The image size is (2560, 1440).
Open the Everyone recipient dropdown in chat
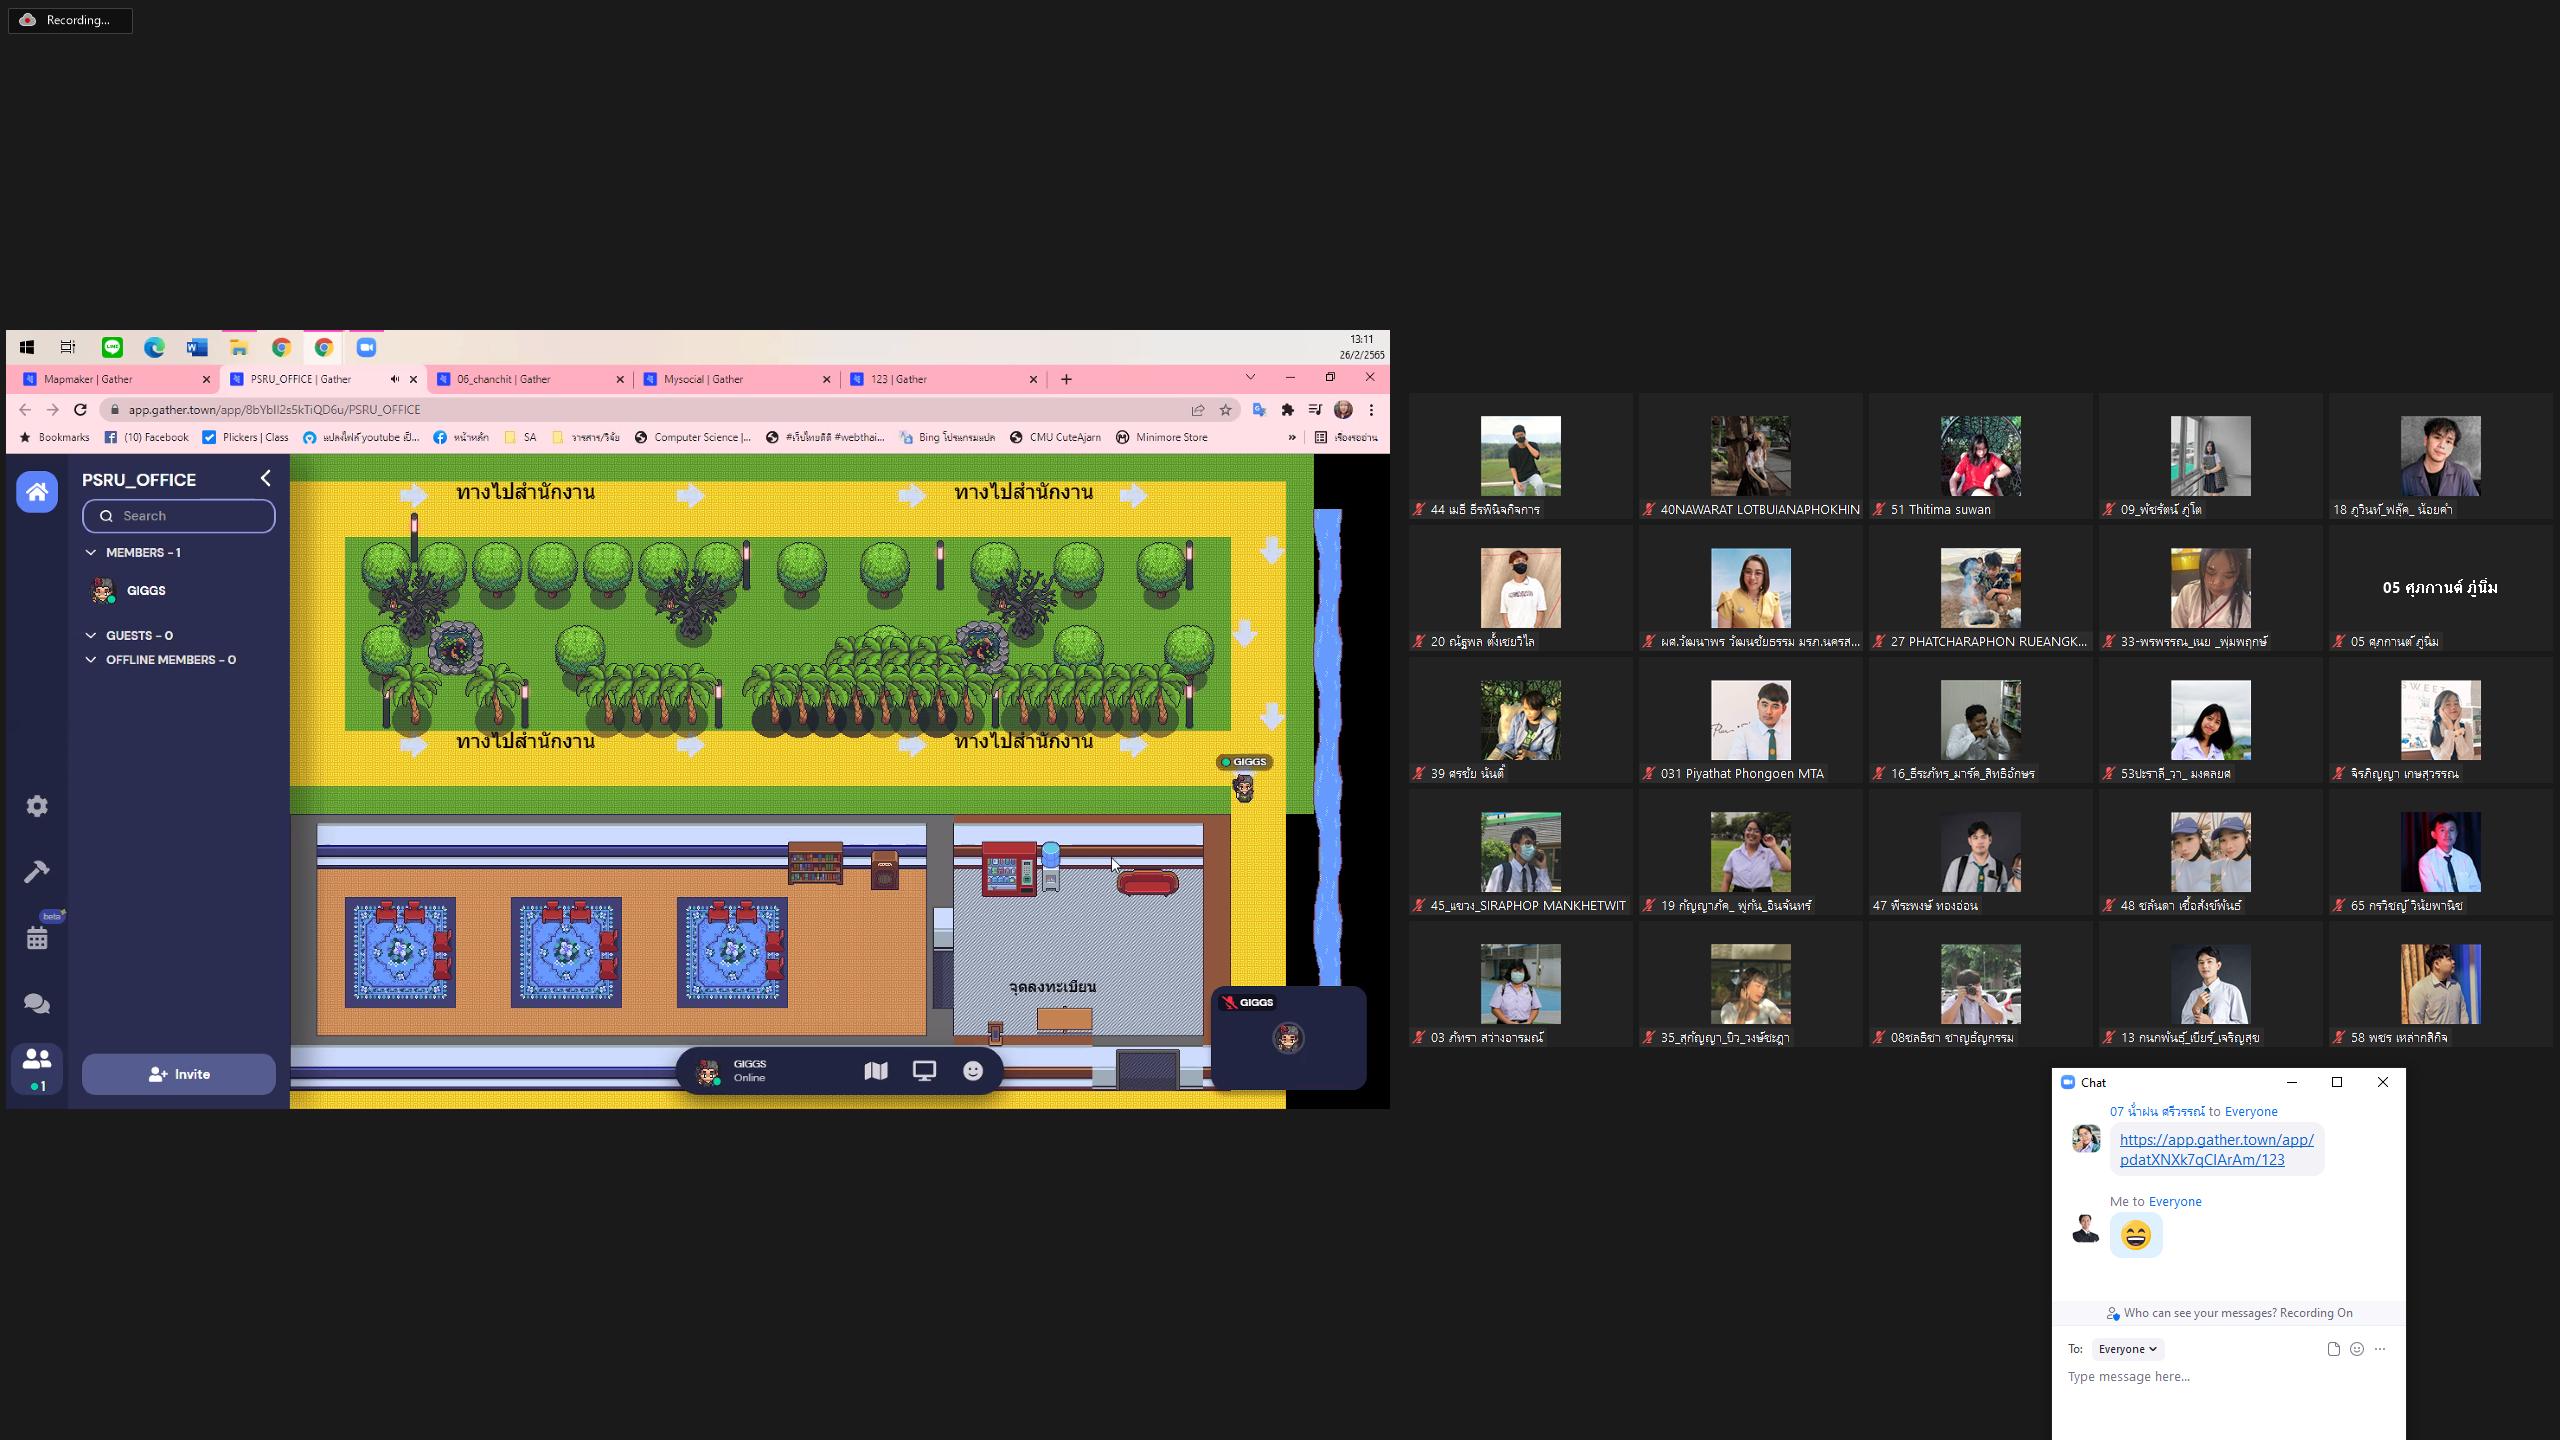pos(2127,1349)
